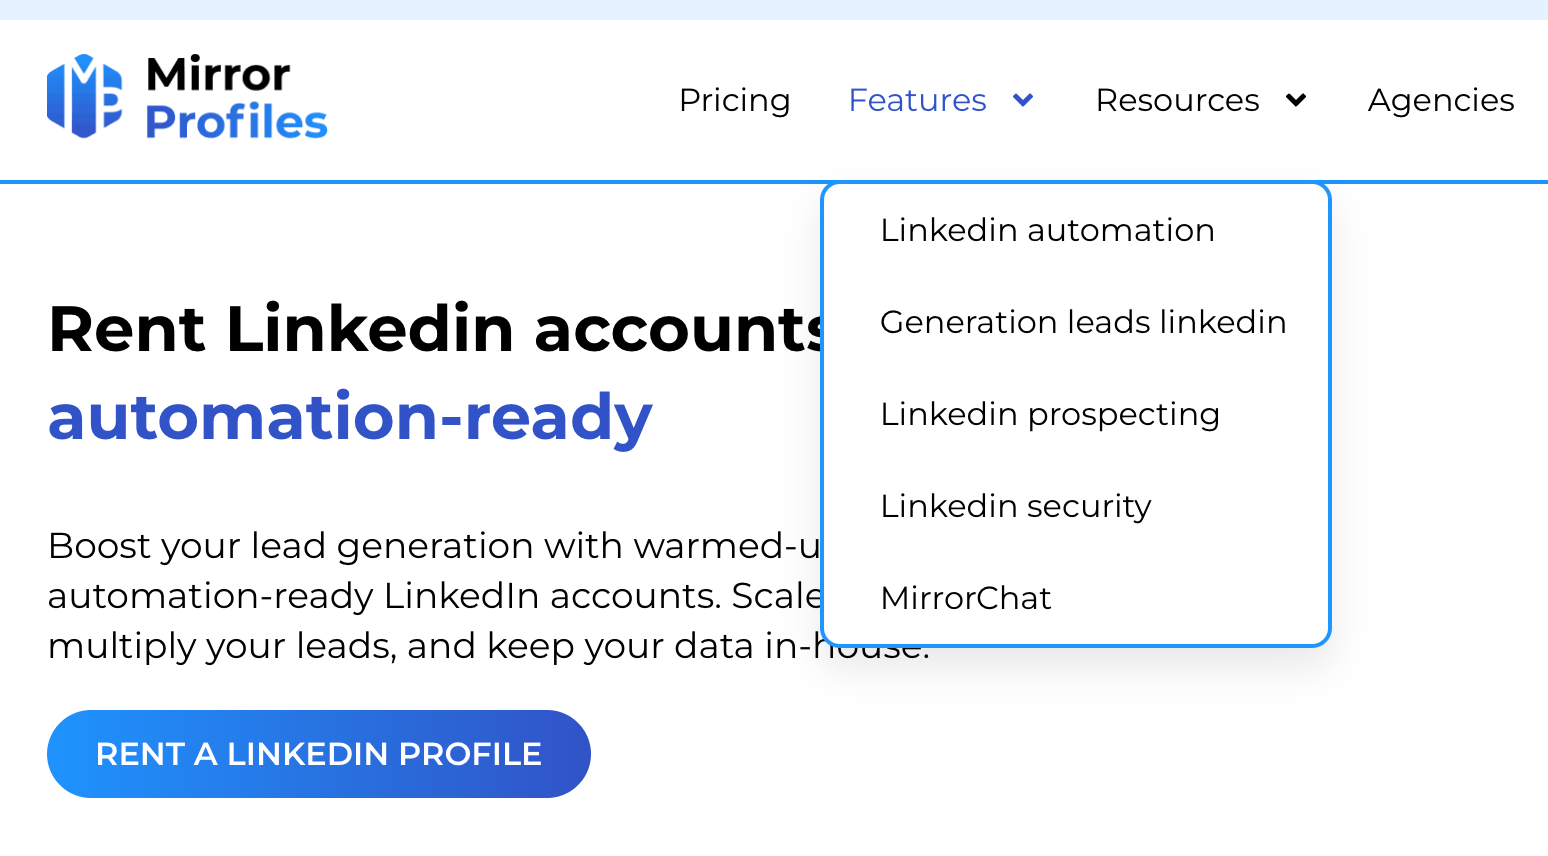This screenshot has width=1548, height=856.
Task: Select the Linkedin security option
Action: click(x=1016, y=506)
